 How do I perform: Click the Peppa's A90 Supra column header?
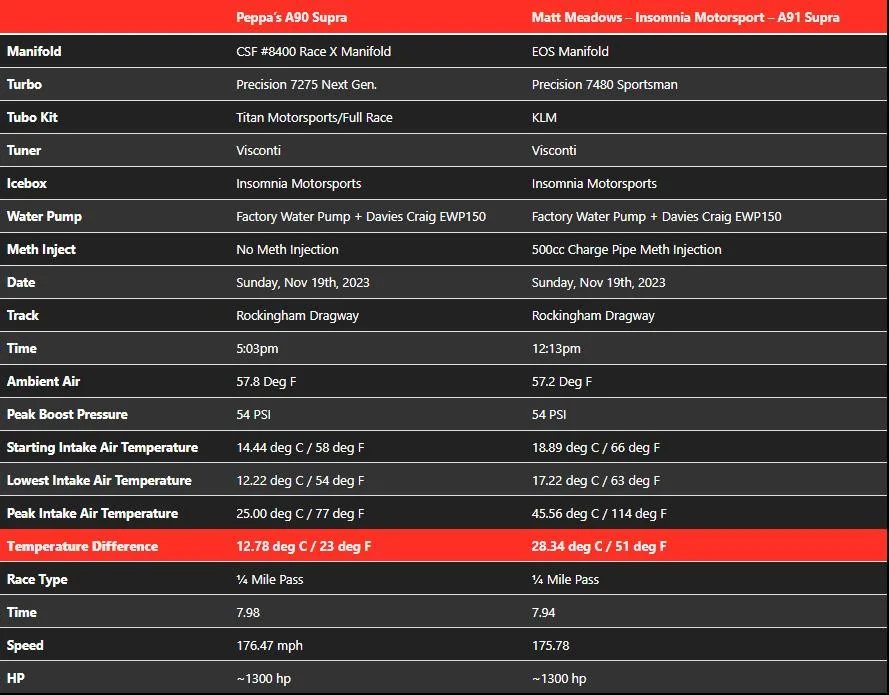click(x=291, y=18)
